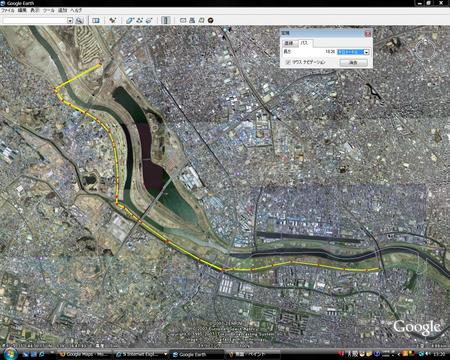Click the dark round sky icon in toolbar
The height and width of the screenshot is (360, 450).
tap(211, 20)
